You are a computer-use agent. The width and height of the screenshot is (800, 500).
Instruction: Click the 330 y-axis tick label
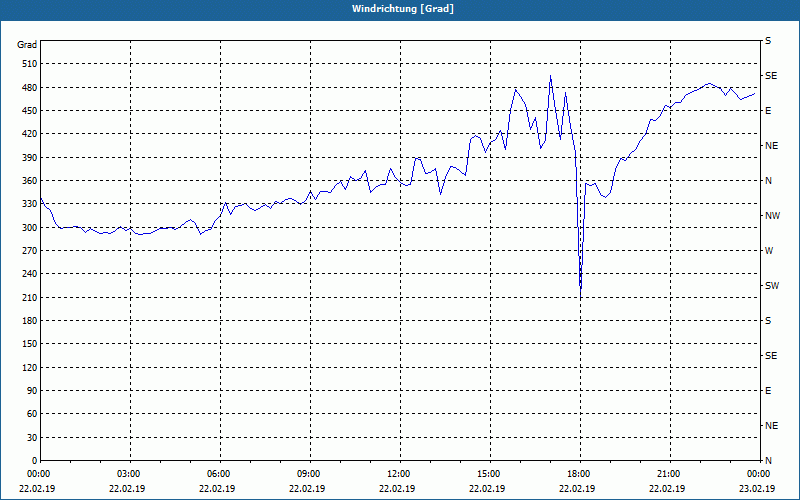[x=30, y=204]
